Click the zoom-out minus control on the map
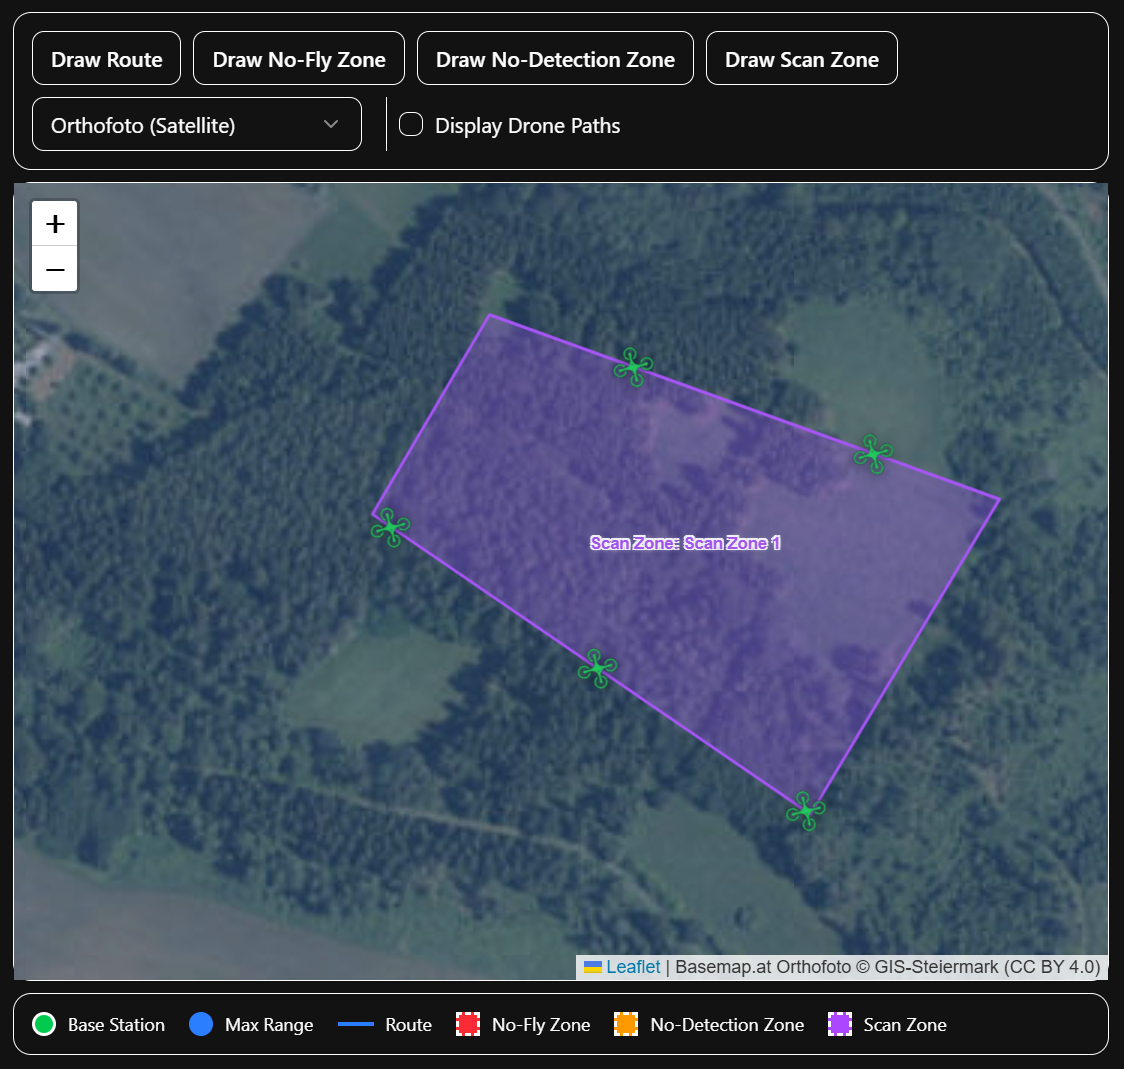This screenshot has height=1069, width=1124. 54,269
